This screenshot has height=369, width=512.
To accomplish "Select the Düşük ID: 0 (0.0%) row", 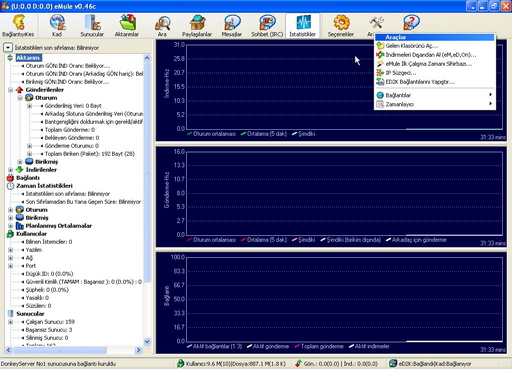I will click(x=49, y=274).
